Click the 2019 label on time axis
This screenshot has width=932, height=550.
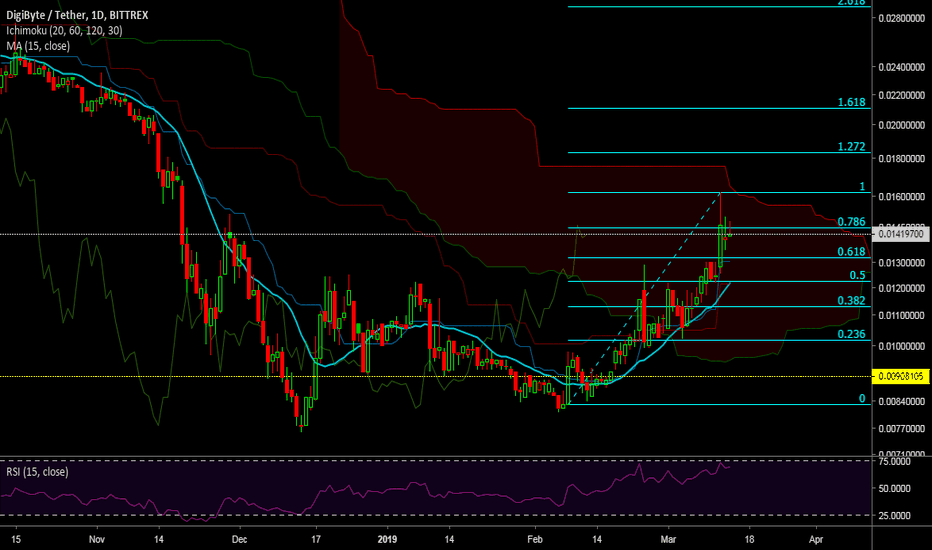(387, 539)
